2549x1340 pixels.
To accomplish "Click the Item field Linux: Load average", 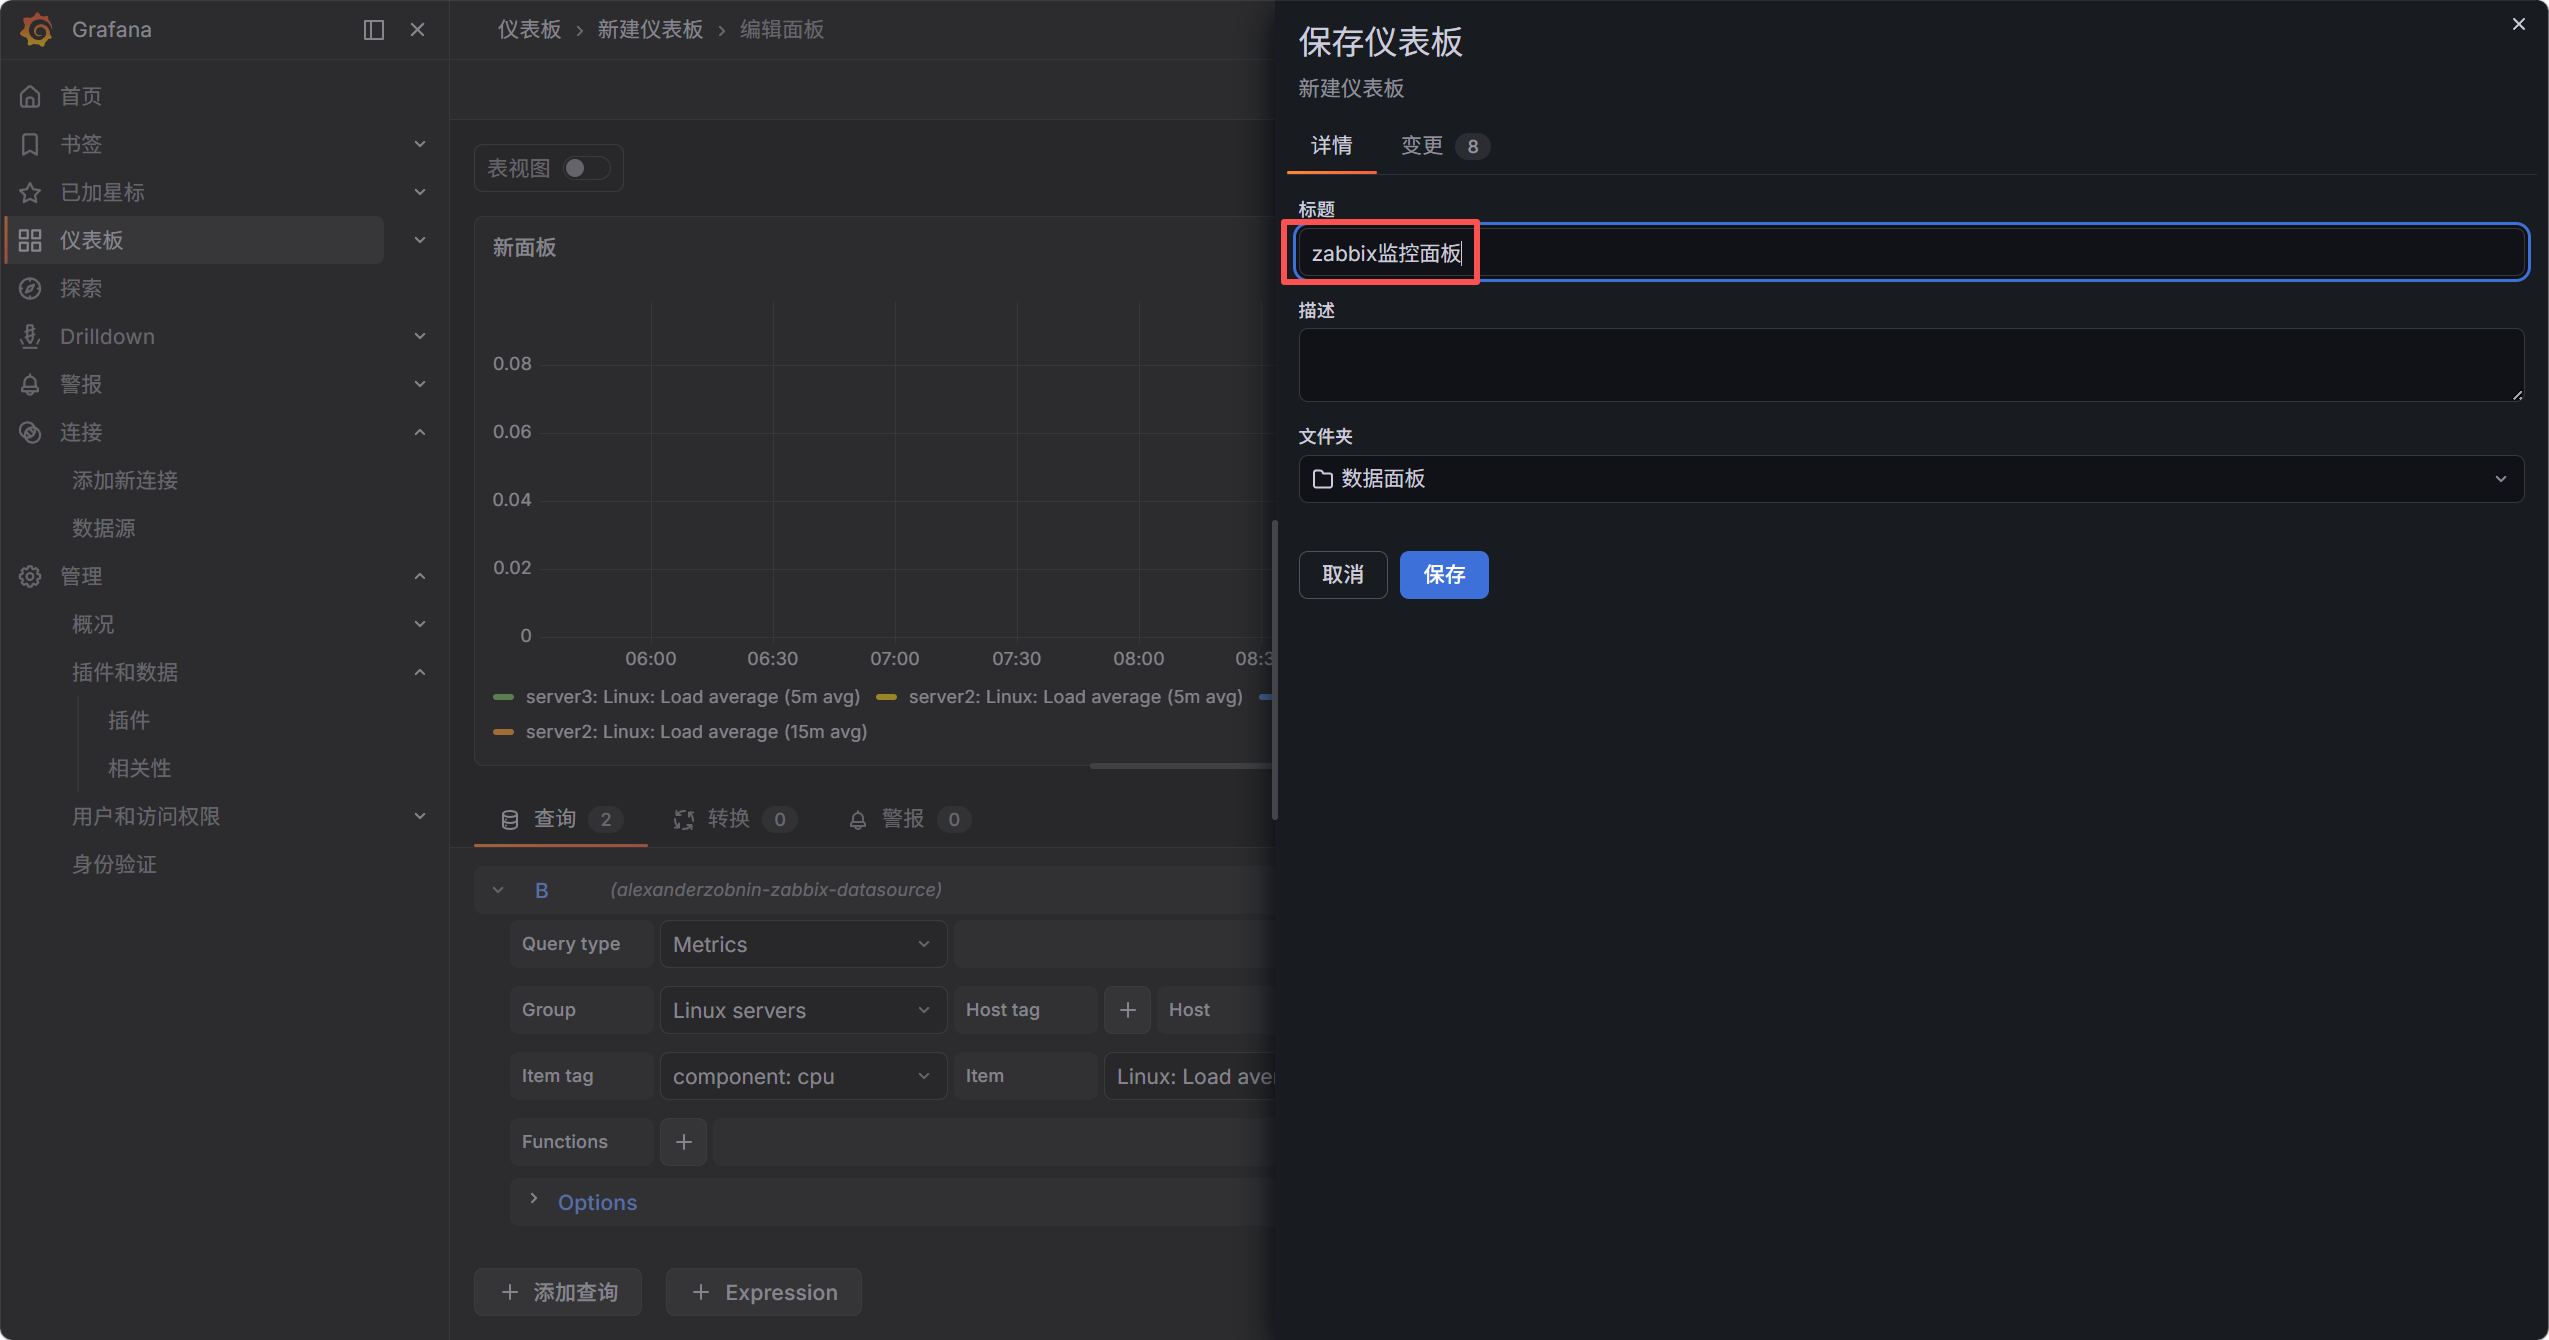I will tap(1190, 1076).
